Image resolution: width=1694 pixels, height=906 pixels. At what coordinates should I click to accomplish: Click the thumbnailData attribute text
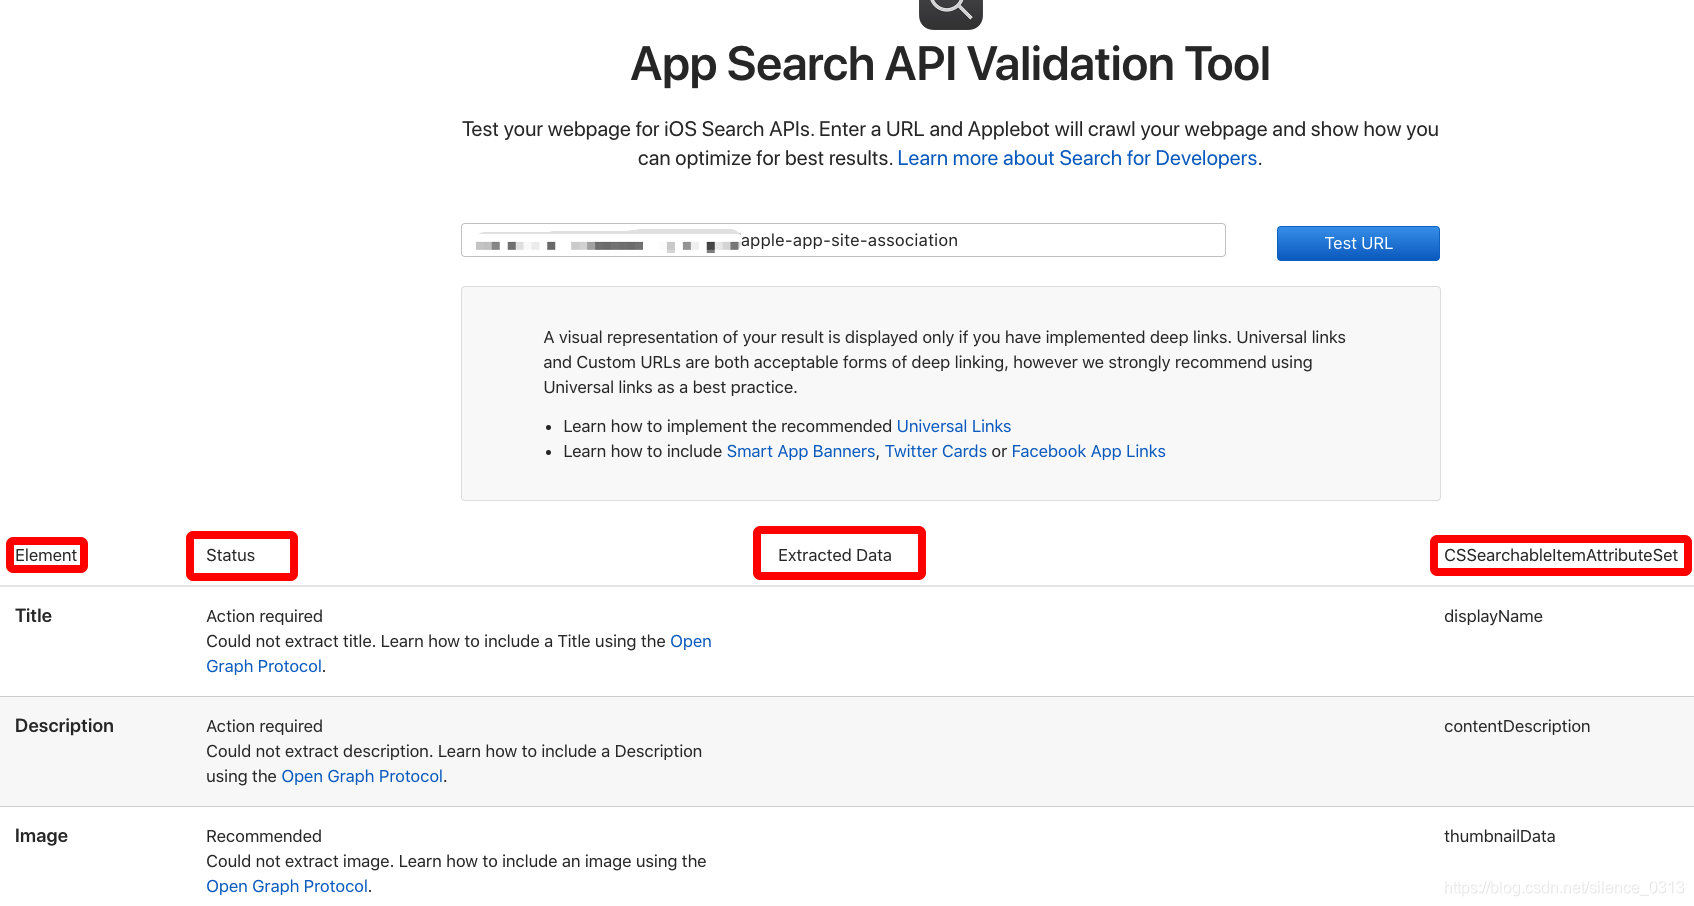tap(1500, 836)
